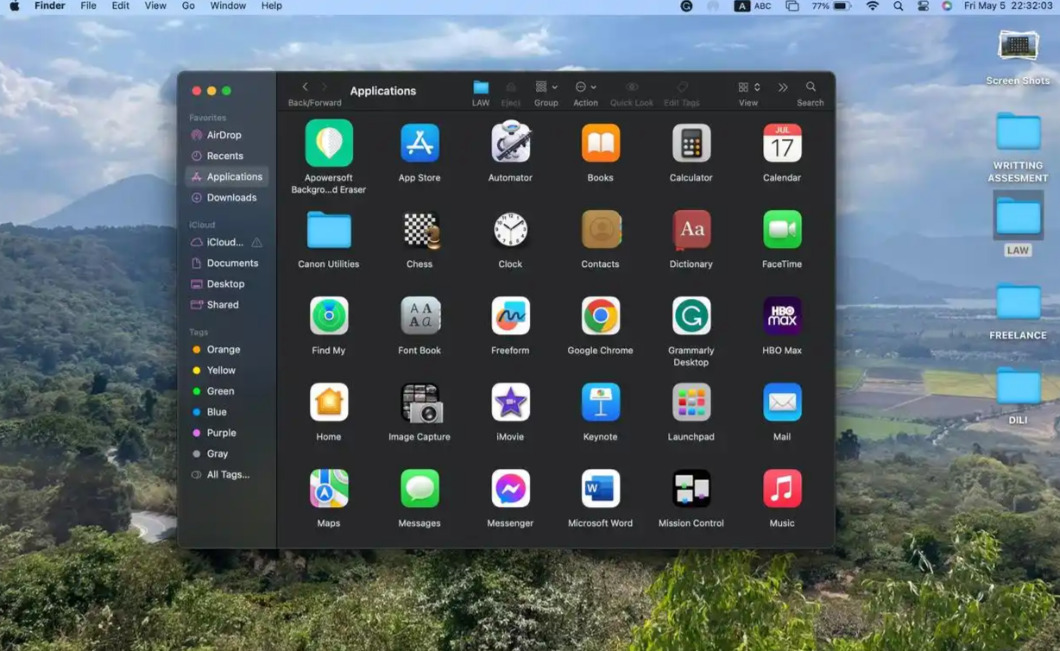The height and width of the screenshot is (651, 1060).
Task: Go back in Finder window
Action: coord(305,87)
